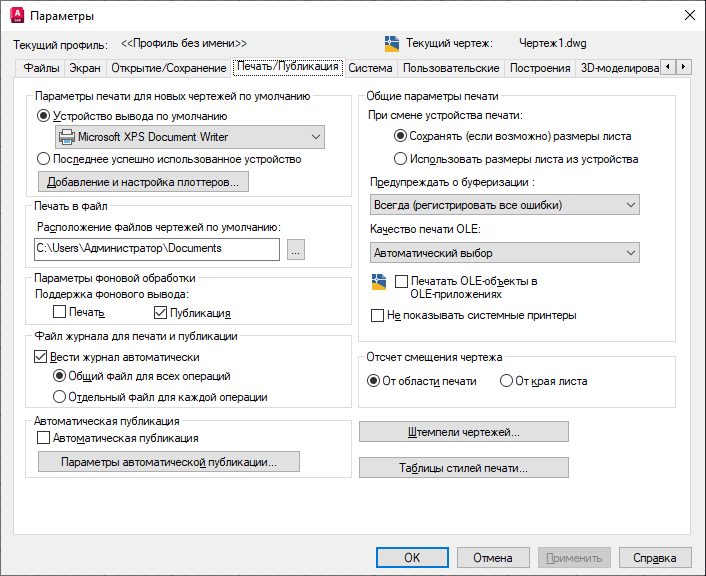The width and height of the screenshot is (706, 576).
Task: Click the Штемпели чертежей button
Action: coord(463,432)
